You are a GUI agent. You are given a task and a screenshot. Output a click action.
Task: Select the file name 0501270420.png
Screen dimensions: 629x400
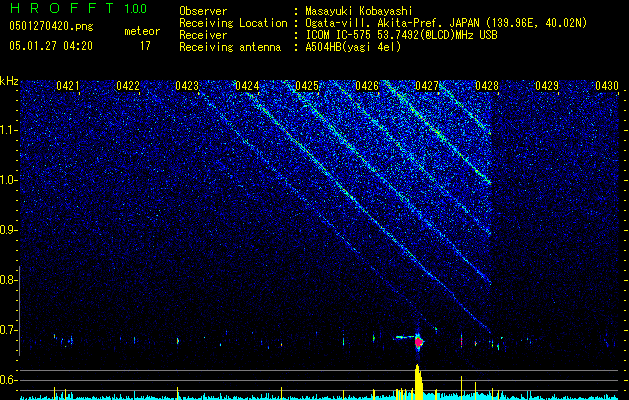pyautogui.click(x=51, y=26)
